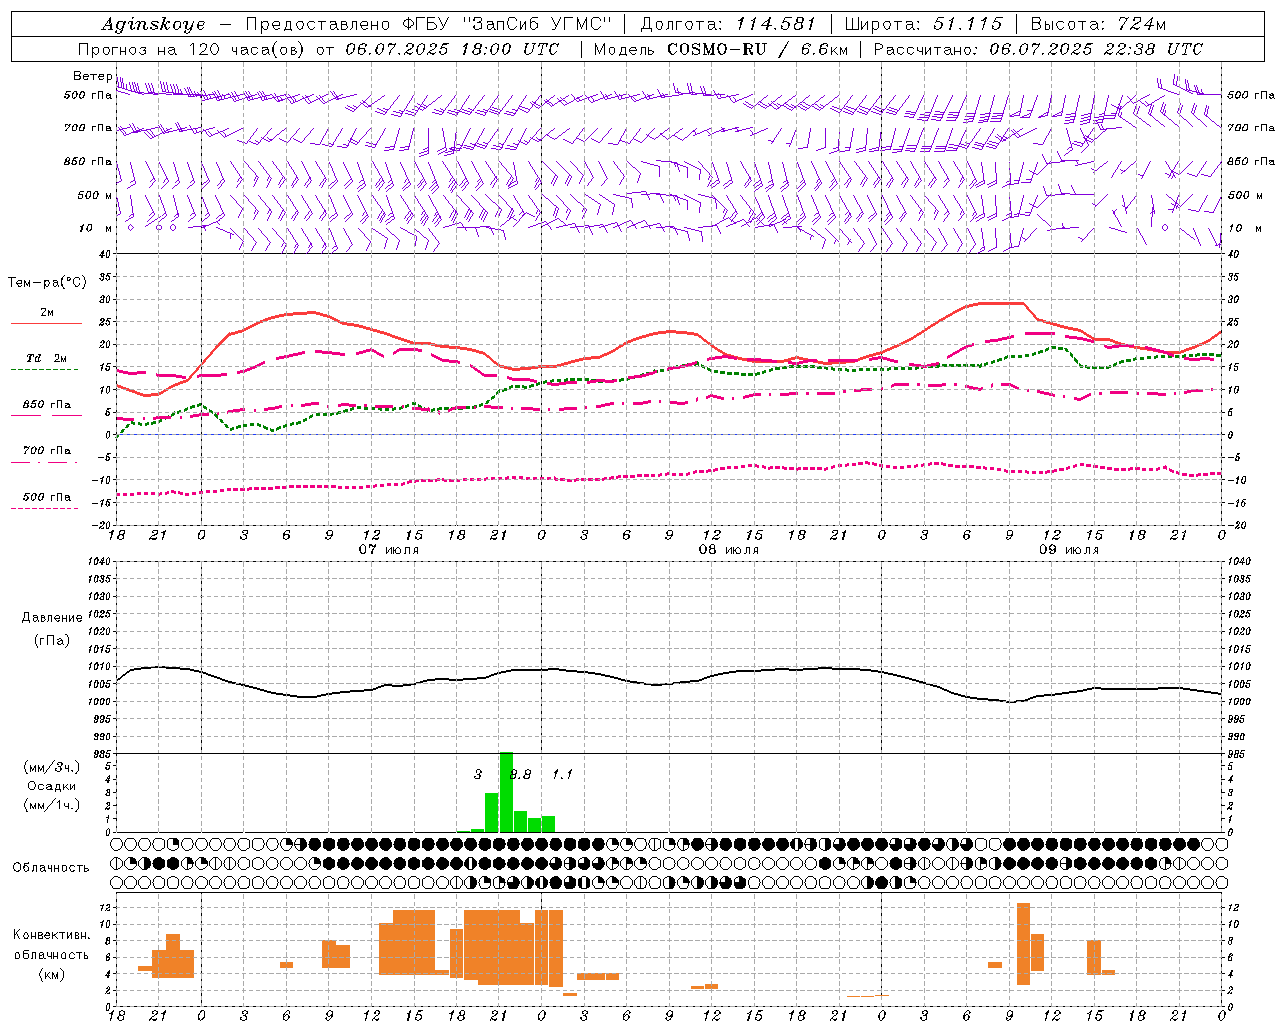
Task: Click the dotted pink 500 гПа temperature legend line
Action: [44, 509]
